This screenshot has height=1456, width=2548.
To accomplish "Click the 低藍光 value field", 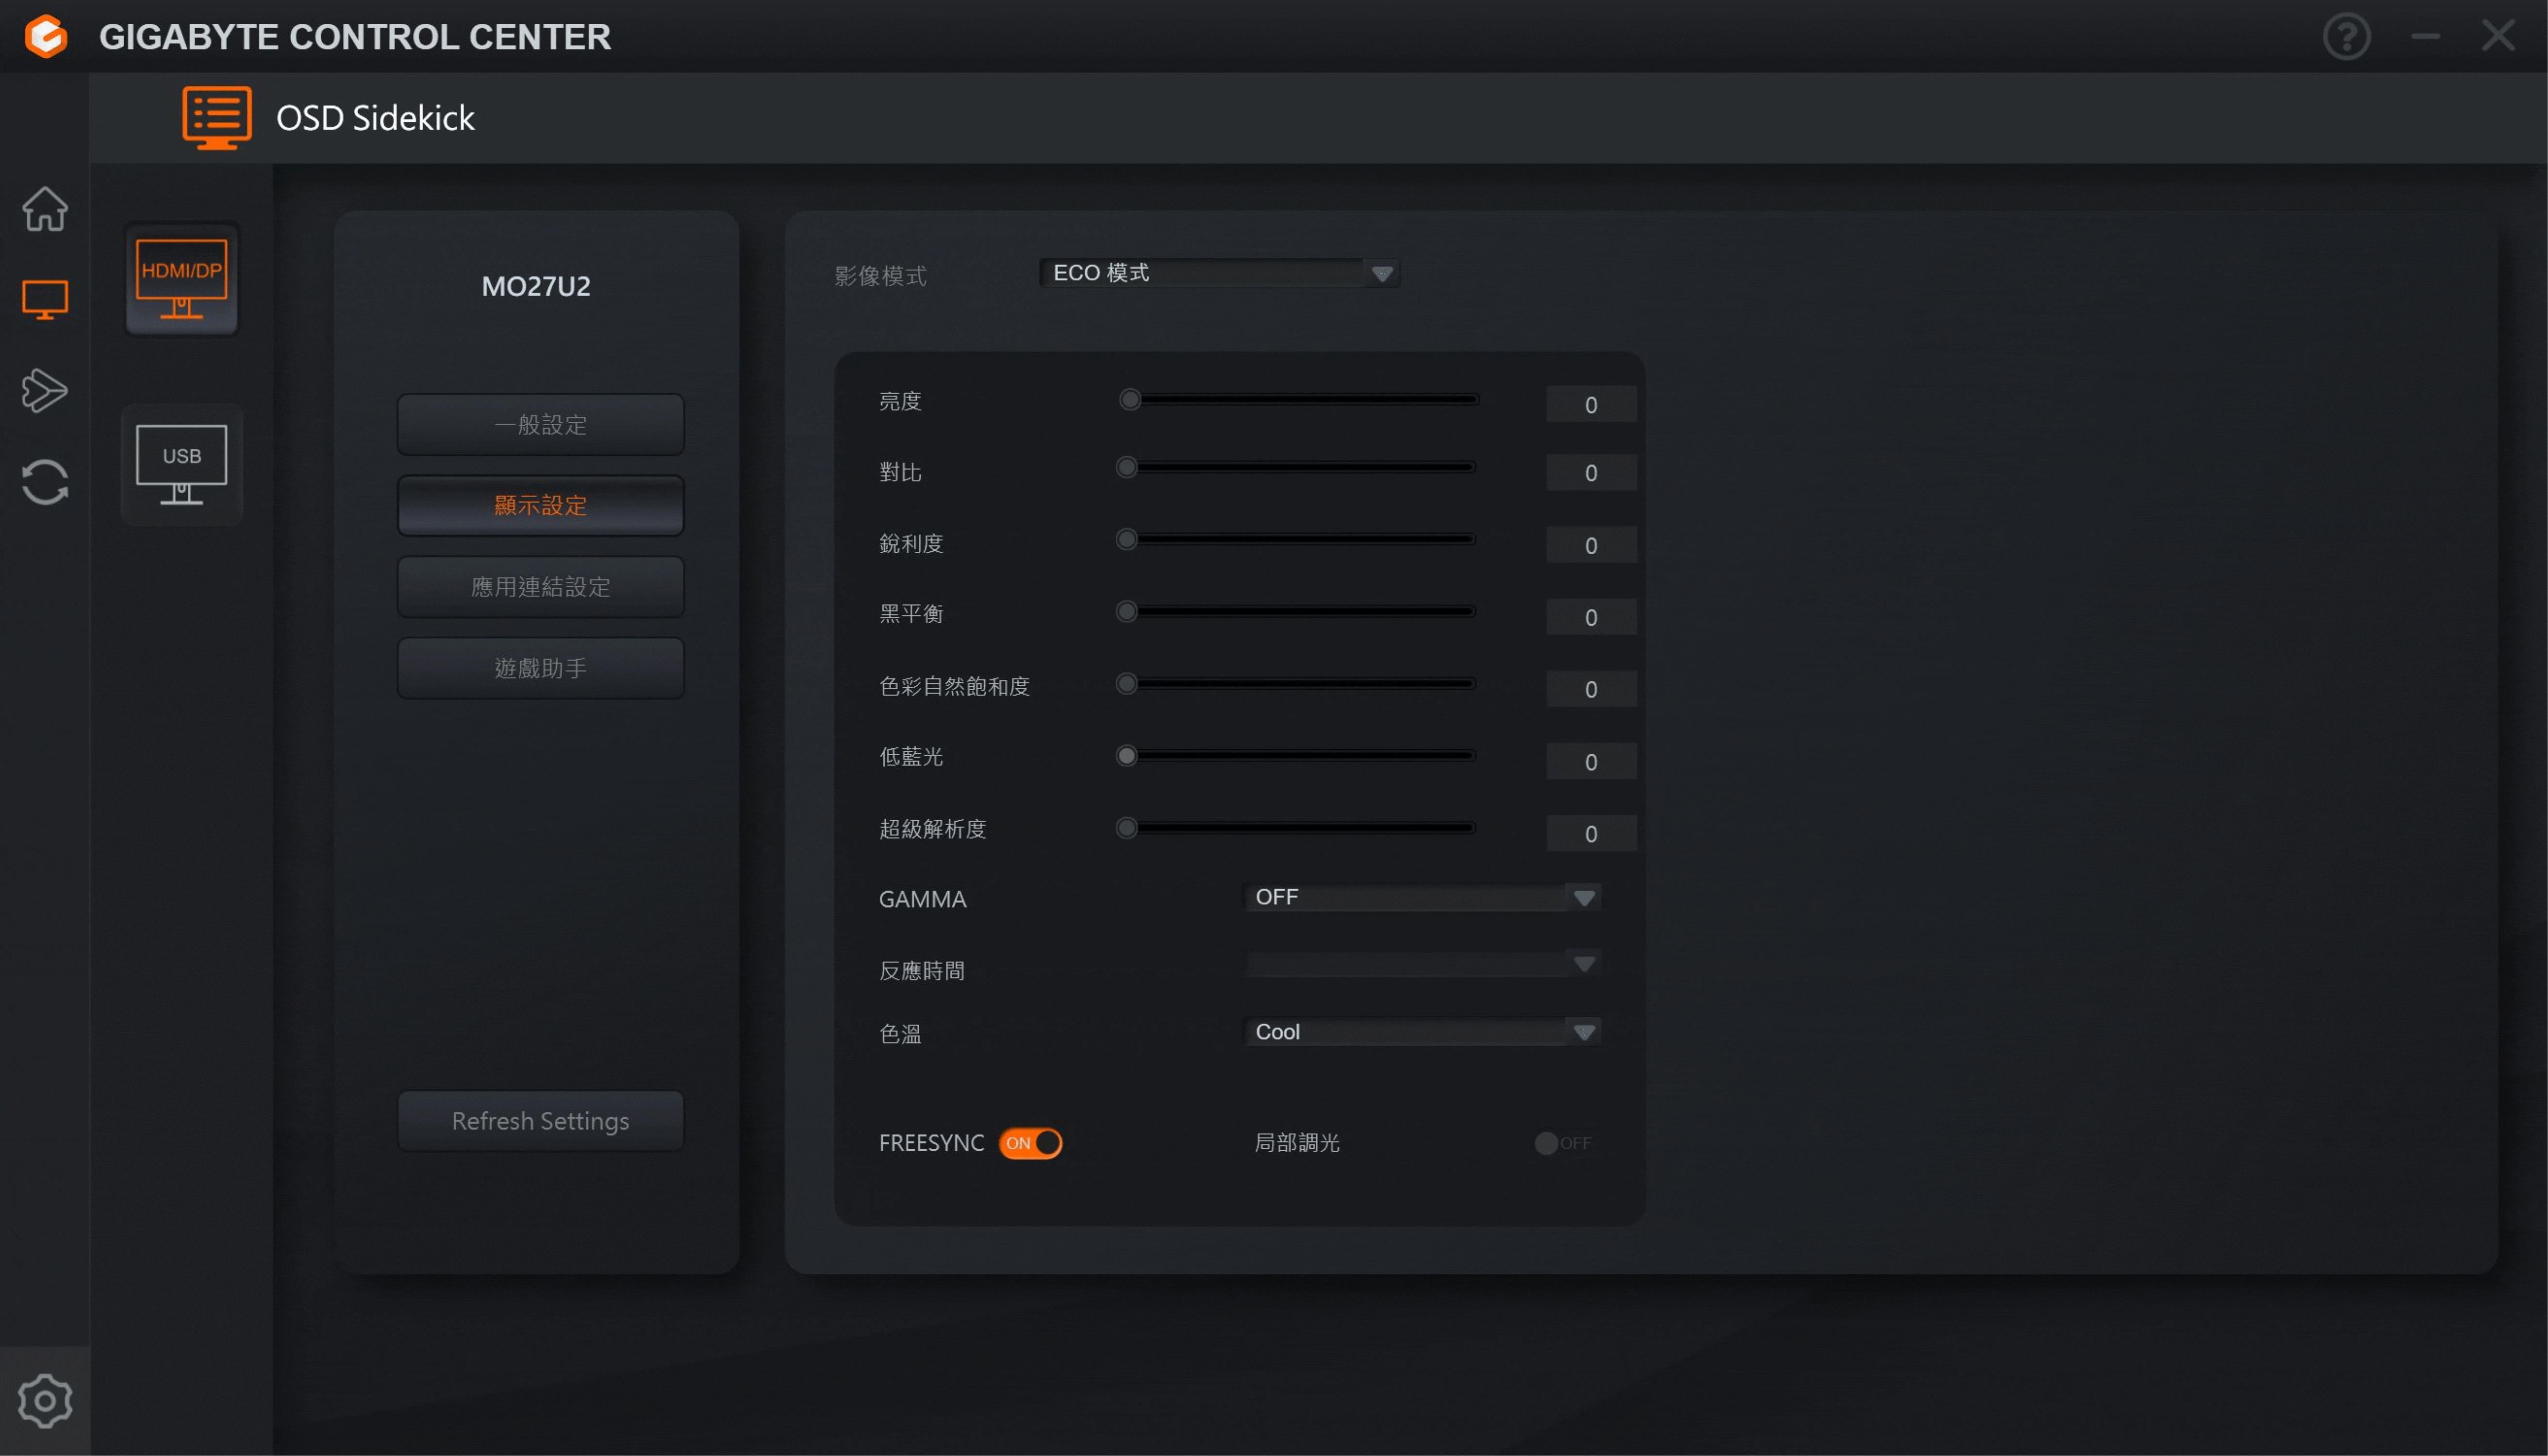I will point(1591,761).
